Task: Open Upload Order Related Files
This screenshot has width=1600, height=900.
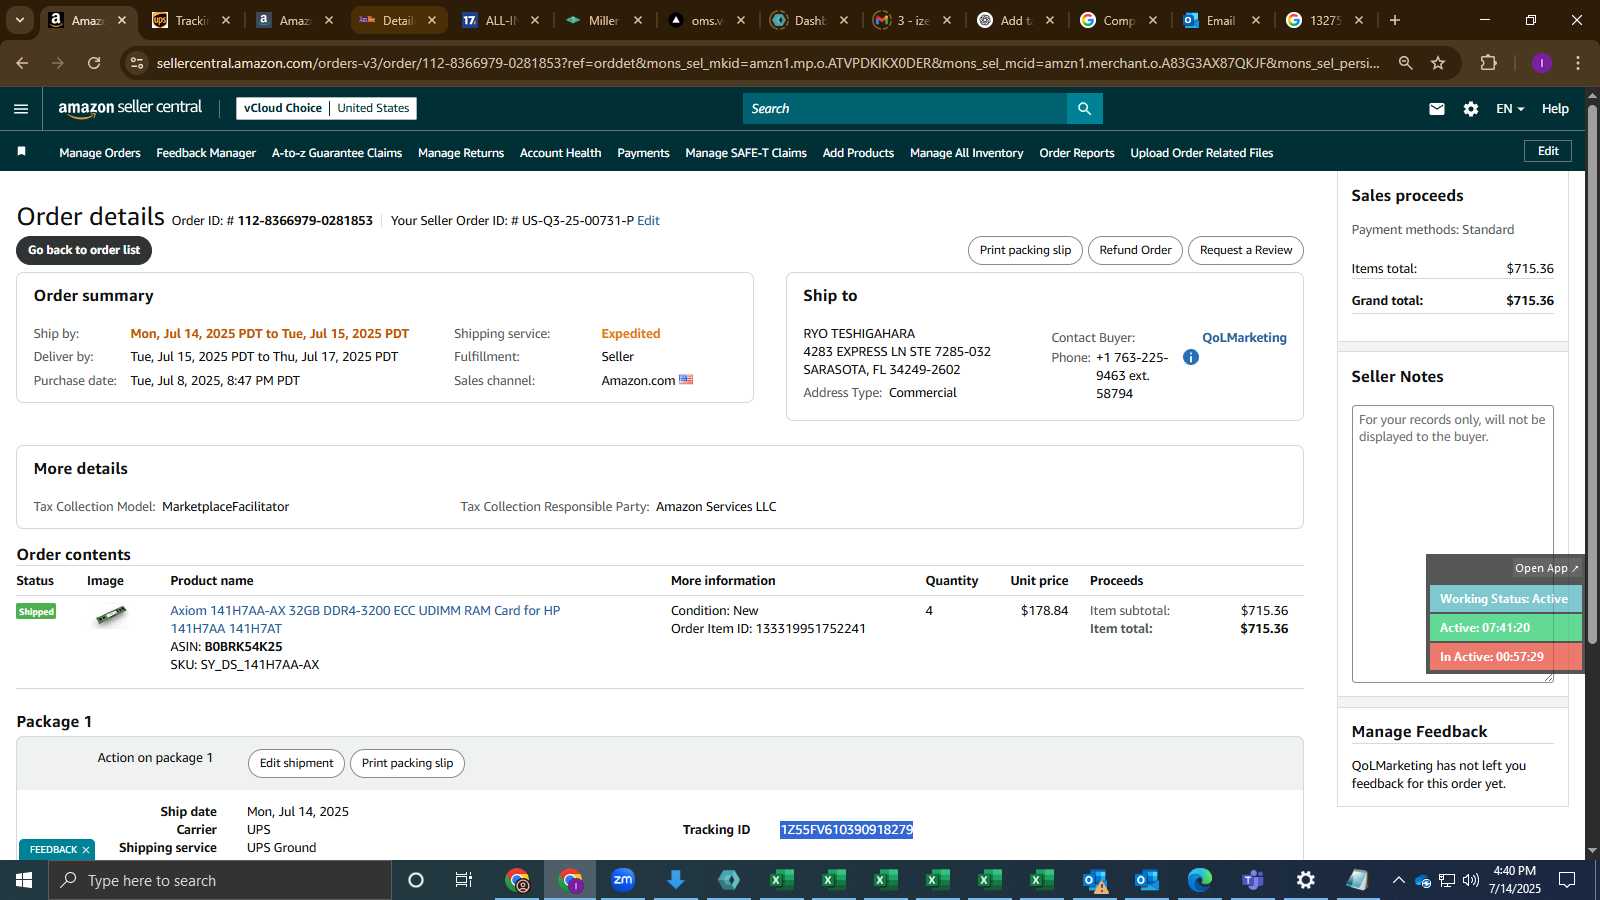Action: (1201, 153)
